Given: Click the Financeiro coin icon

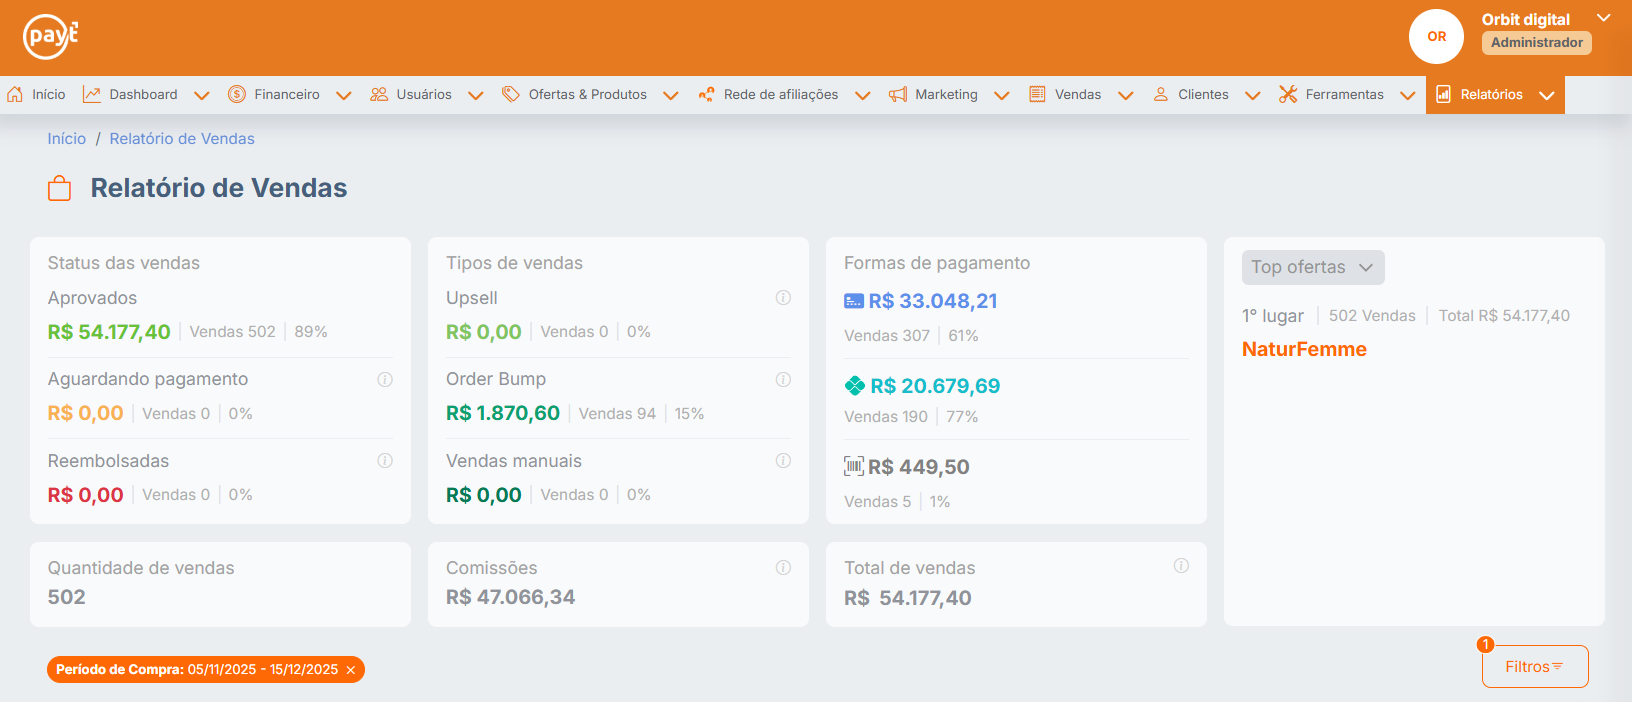Looking at the screenshot, I should (x=237, y=94).
